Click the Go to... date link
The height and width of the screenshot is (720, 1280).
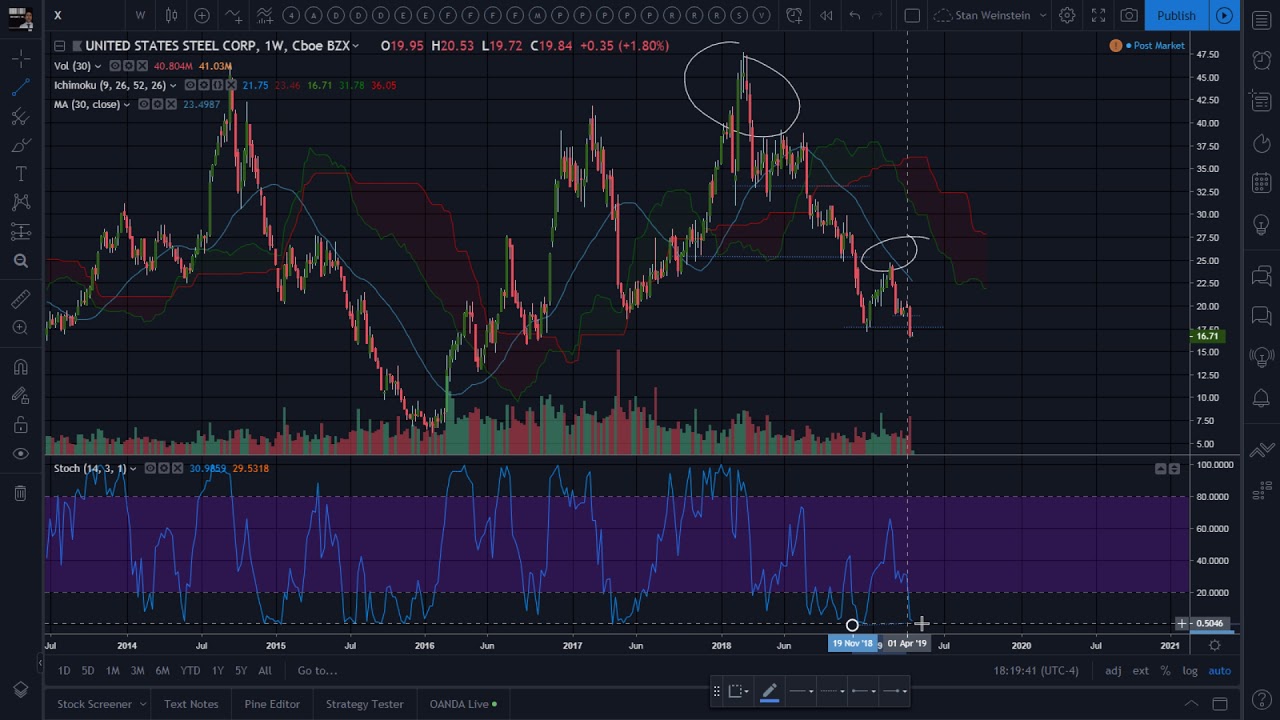point(317,671)
